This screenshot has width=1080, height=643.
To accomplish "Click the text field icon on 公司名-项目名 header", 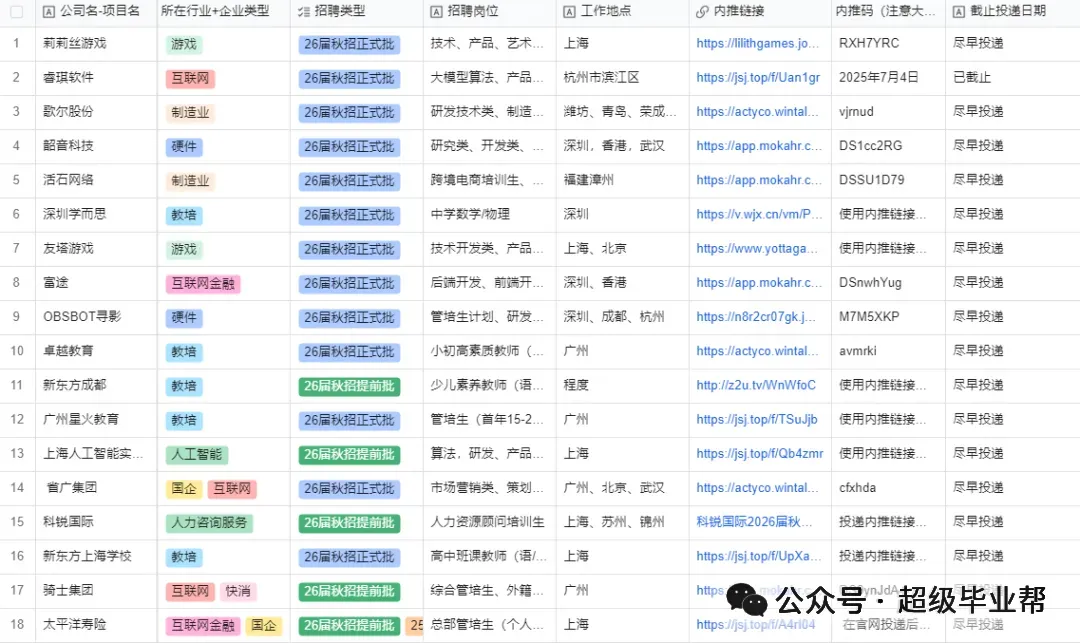I will (47, 12).
